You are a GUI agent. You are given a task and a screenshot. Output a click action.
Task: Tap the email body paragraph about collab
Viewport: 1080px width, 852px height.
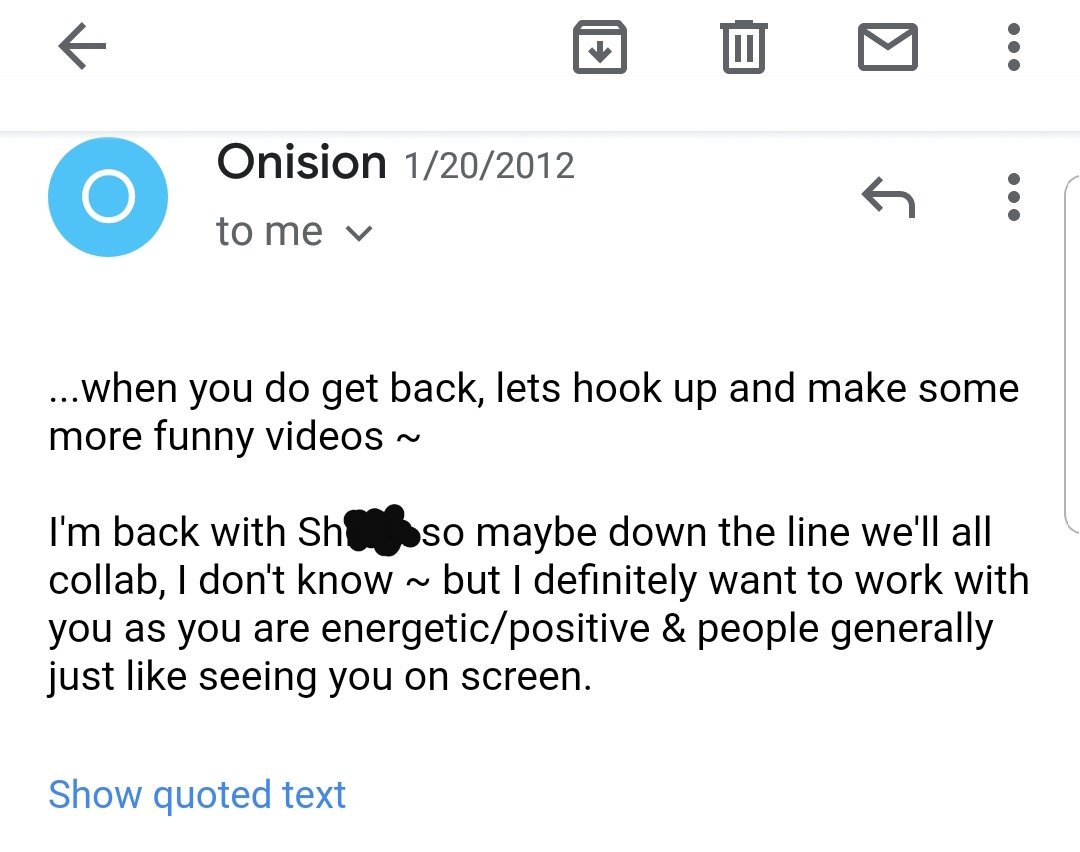(539, 603)
